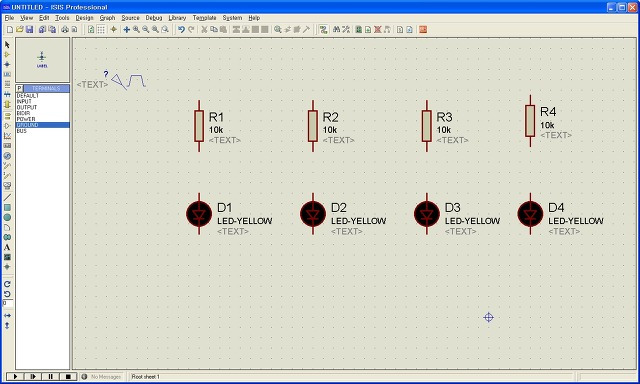
Task: Open the File menu
Action: (x=9, y=18)
